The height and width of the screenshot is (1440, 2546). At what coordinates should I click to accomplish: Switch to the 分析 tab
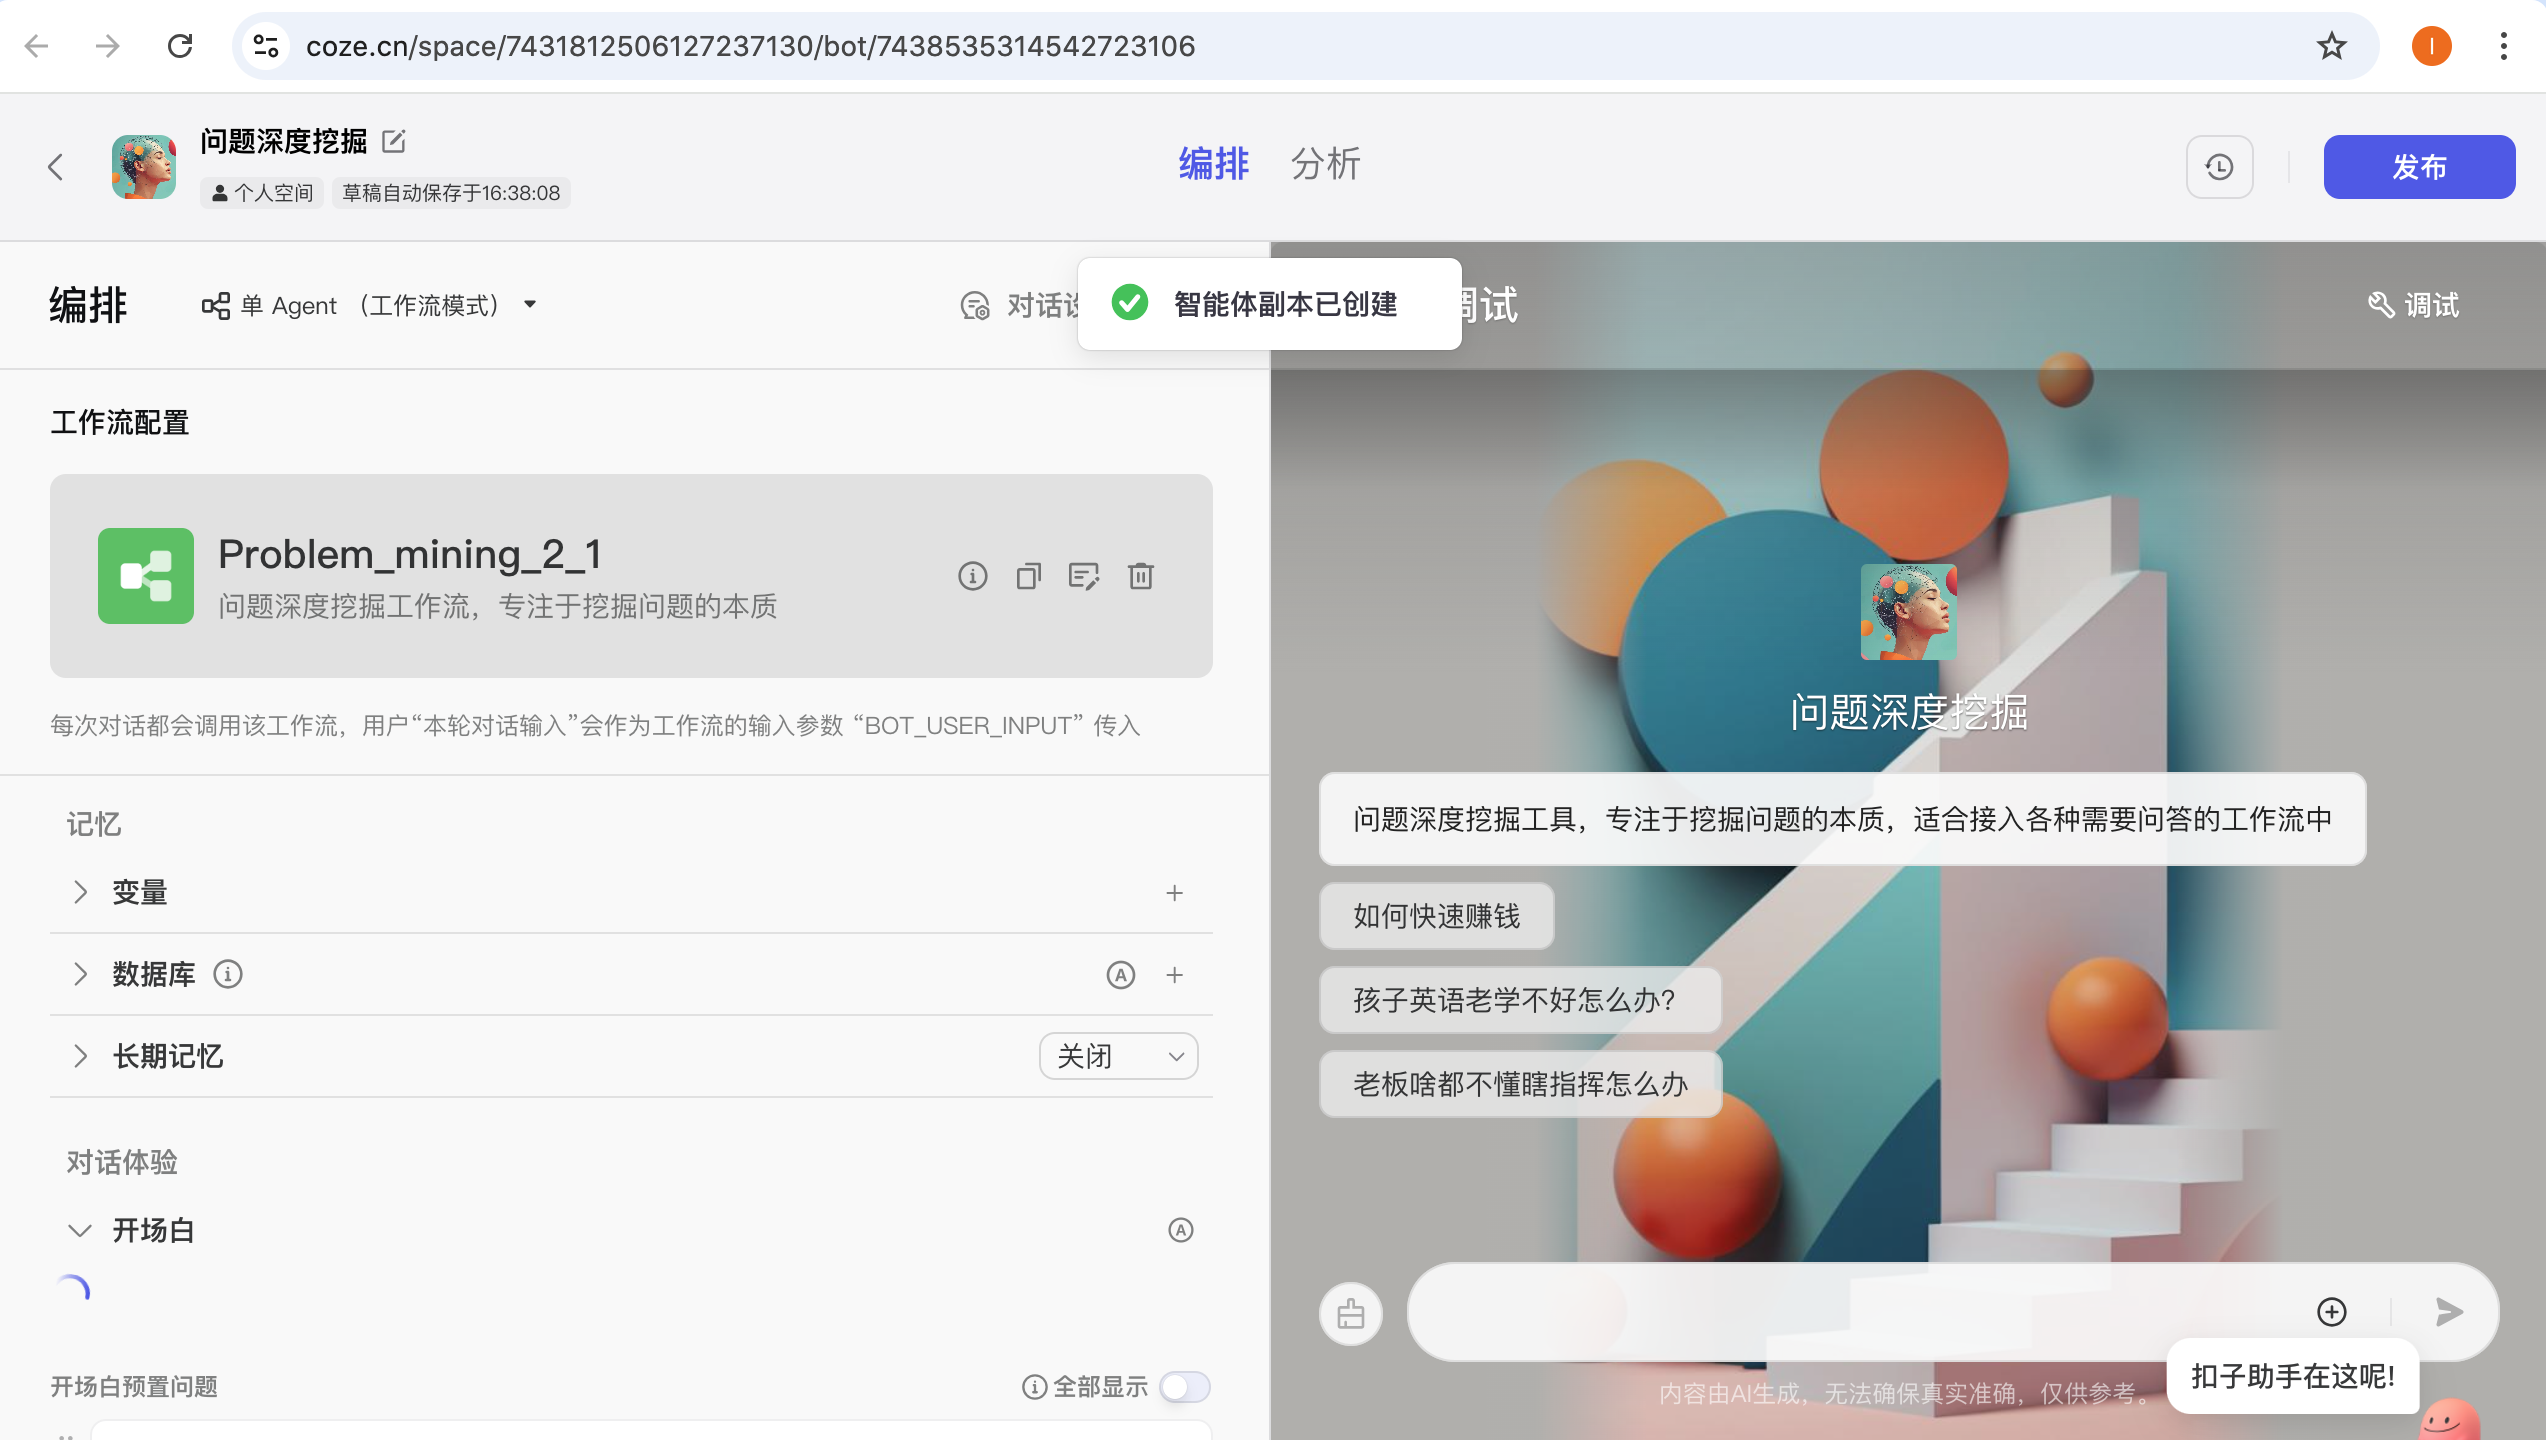coord(1325,164)
